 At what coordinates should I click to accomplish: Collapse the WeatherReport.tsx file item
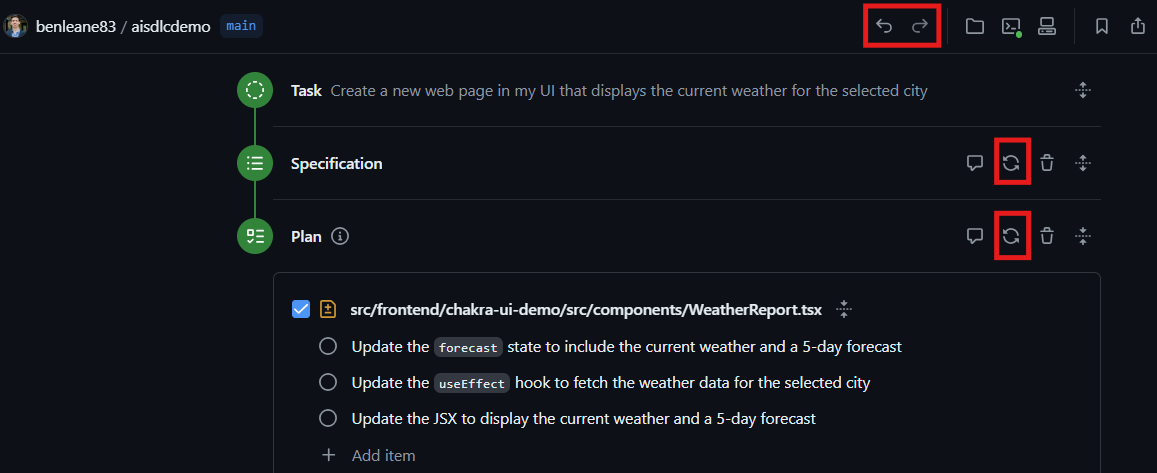click(844, 309)
